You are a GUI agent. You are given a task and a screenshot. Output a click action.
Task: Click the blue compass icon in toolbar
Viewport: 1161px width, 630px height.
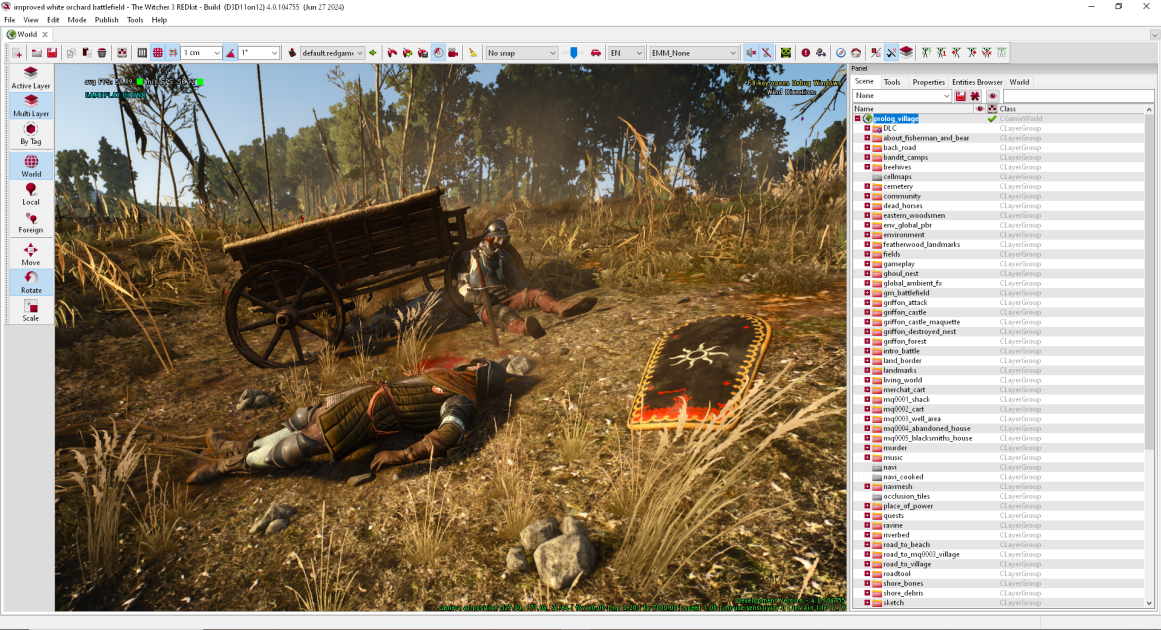coord(840,53)
